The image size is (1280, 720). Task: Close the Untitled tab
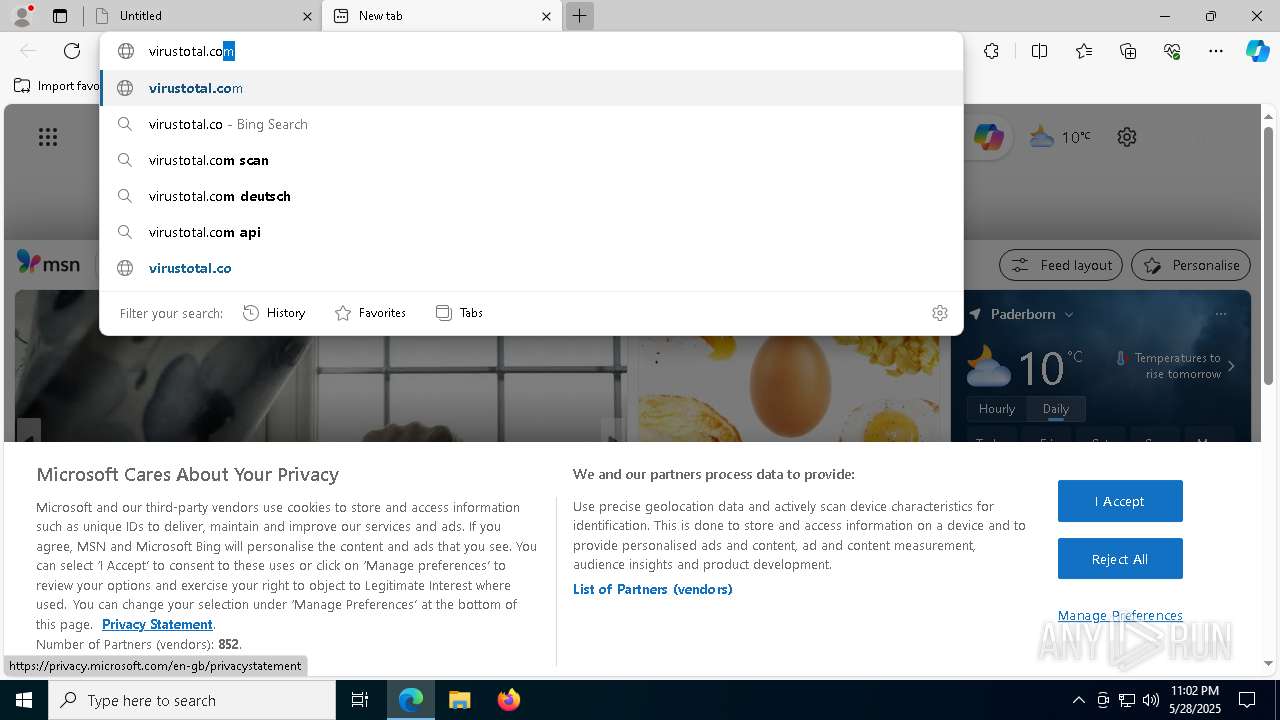click(x=307, y=16)
